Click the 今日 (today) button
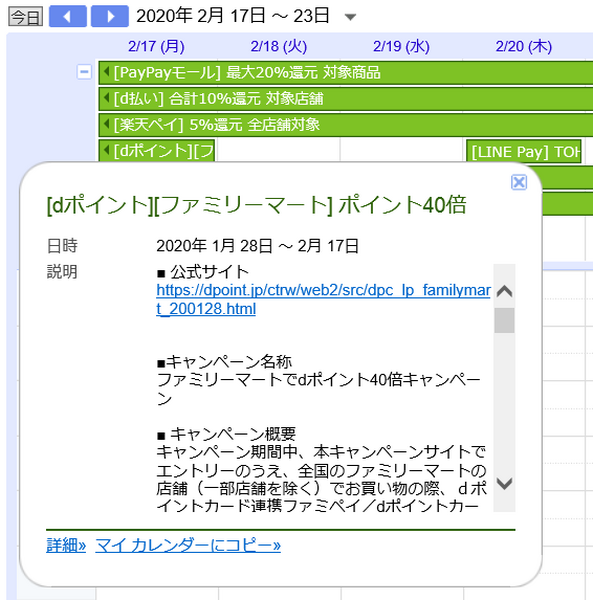This screenshot has width=593, height=600. pyautogui.click(x=26, y=16)
